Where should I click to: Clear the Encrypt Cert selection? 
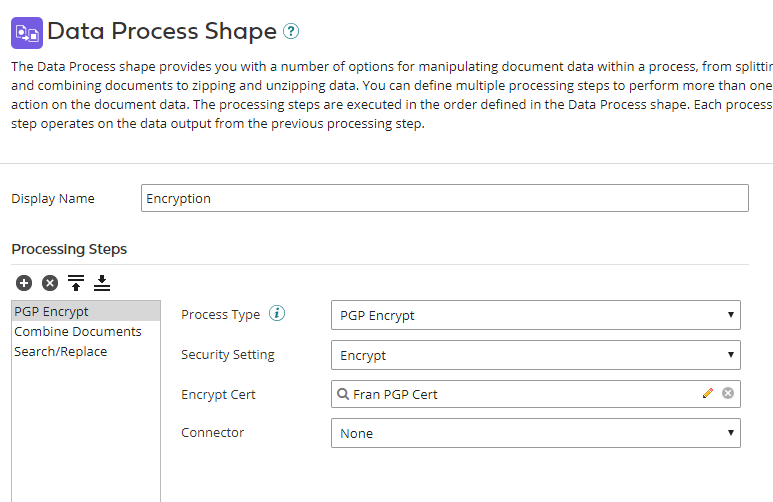[x=728, y=394]
